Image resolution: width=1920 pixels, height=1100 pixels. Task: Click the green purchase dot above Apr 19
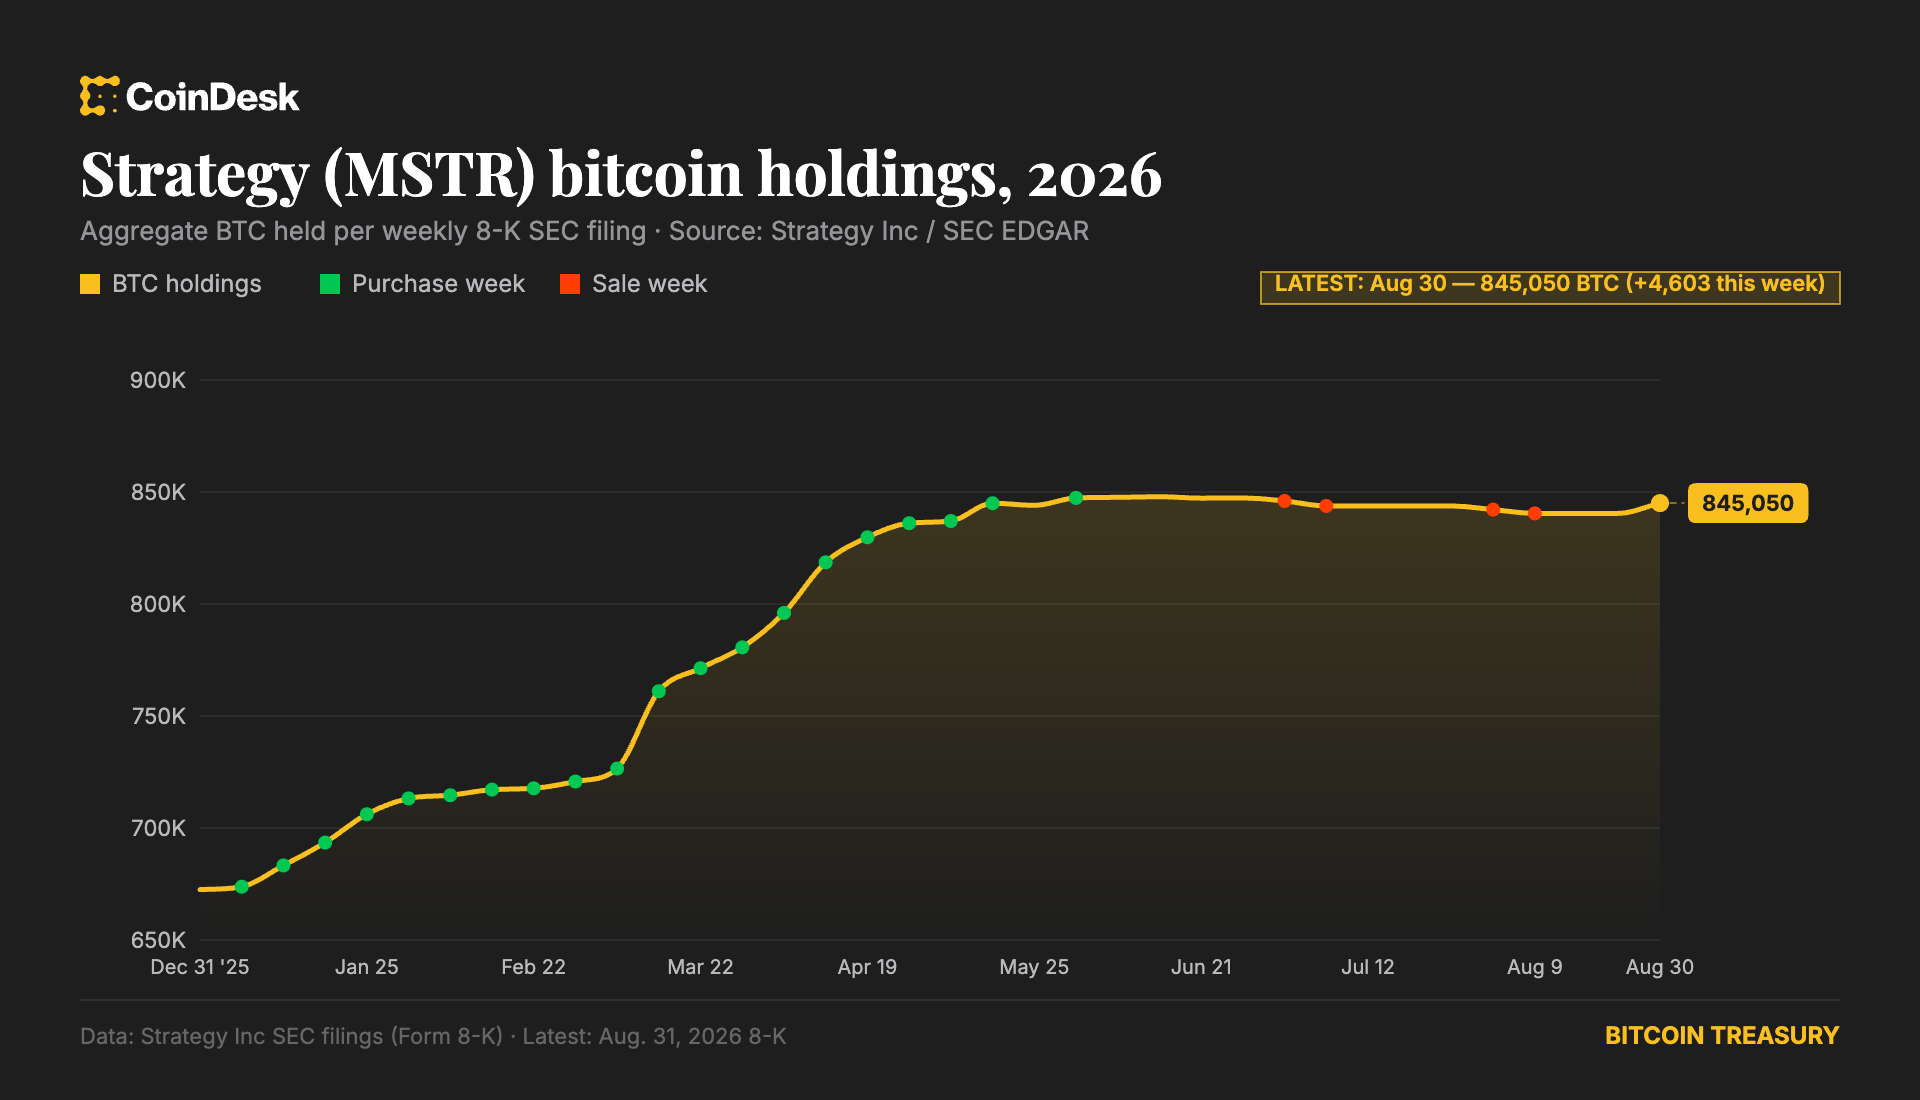click(x=868, y=537)
